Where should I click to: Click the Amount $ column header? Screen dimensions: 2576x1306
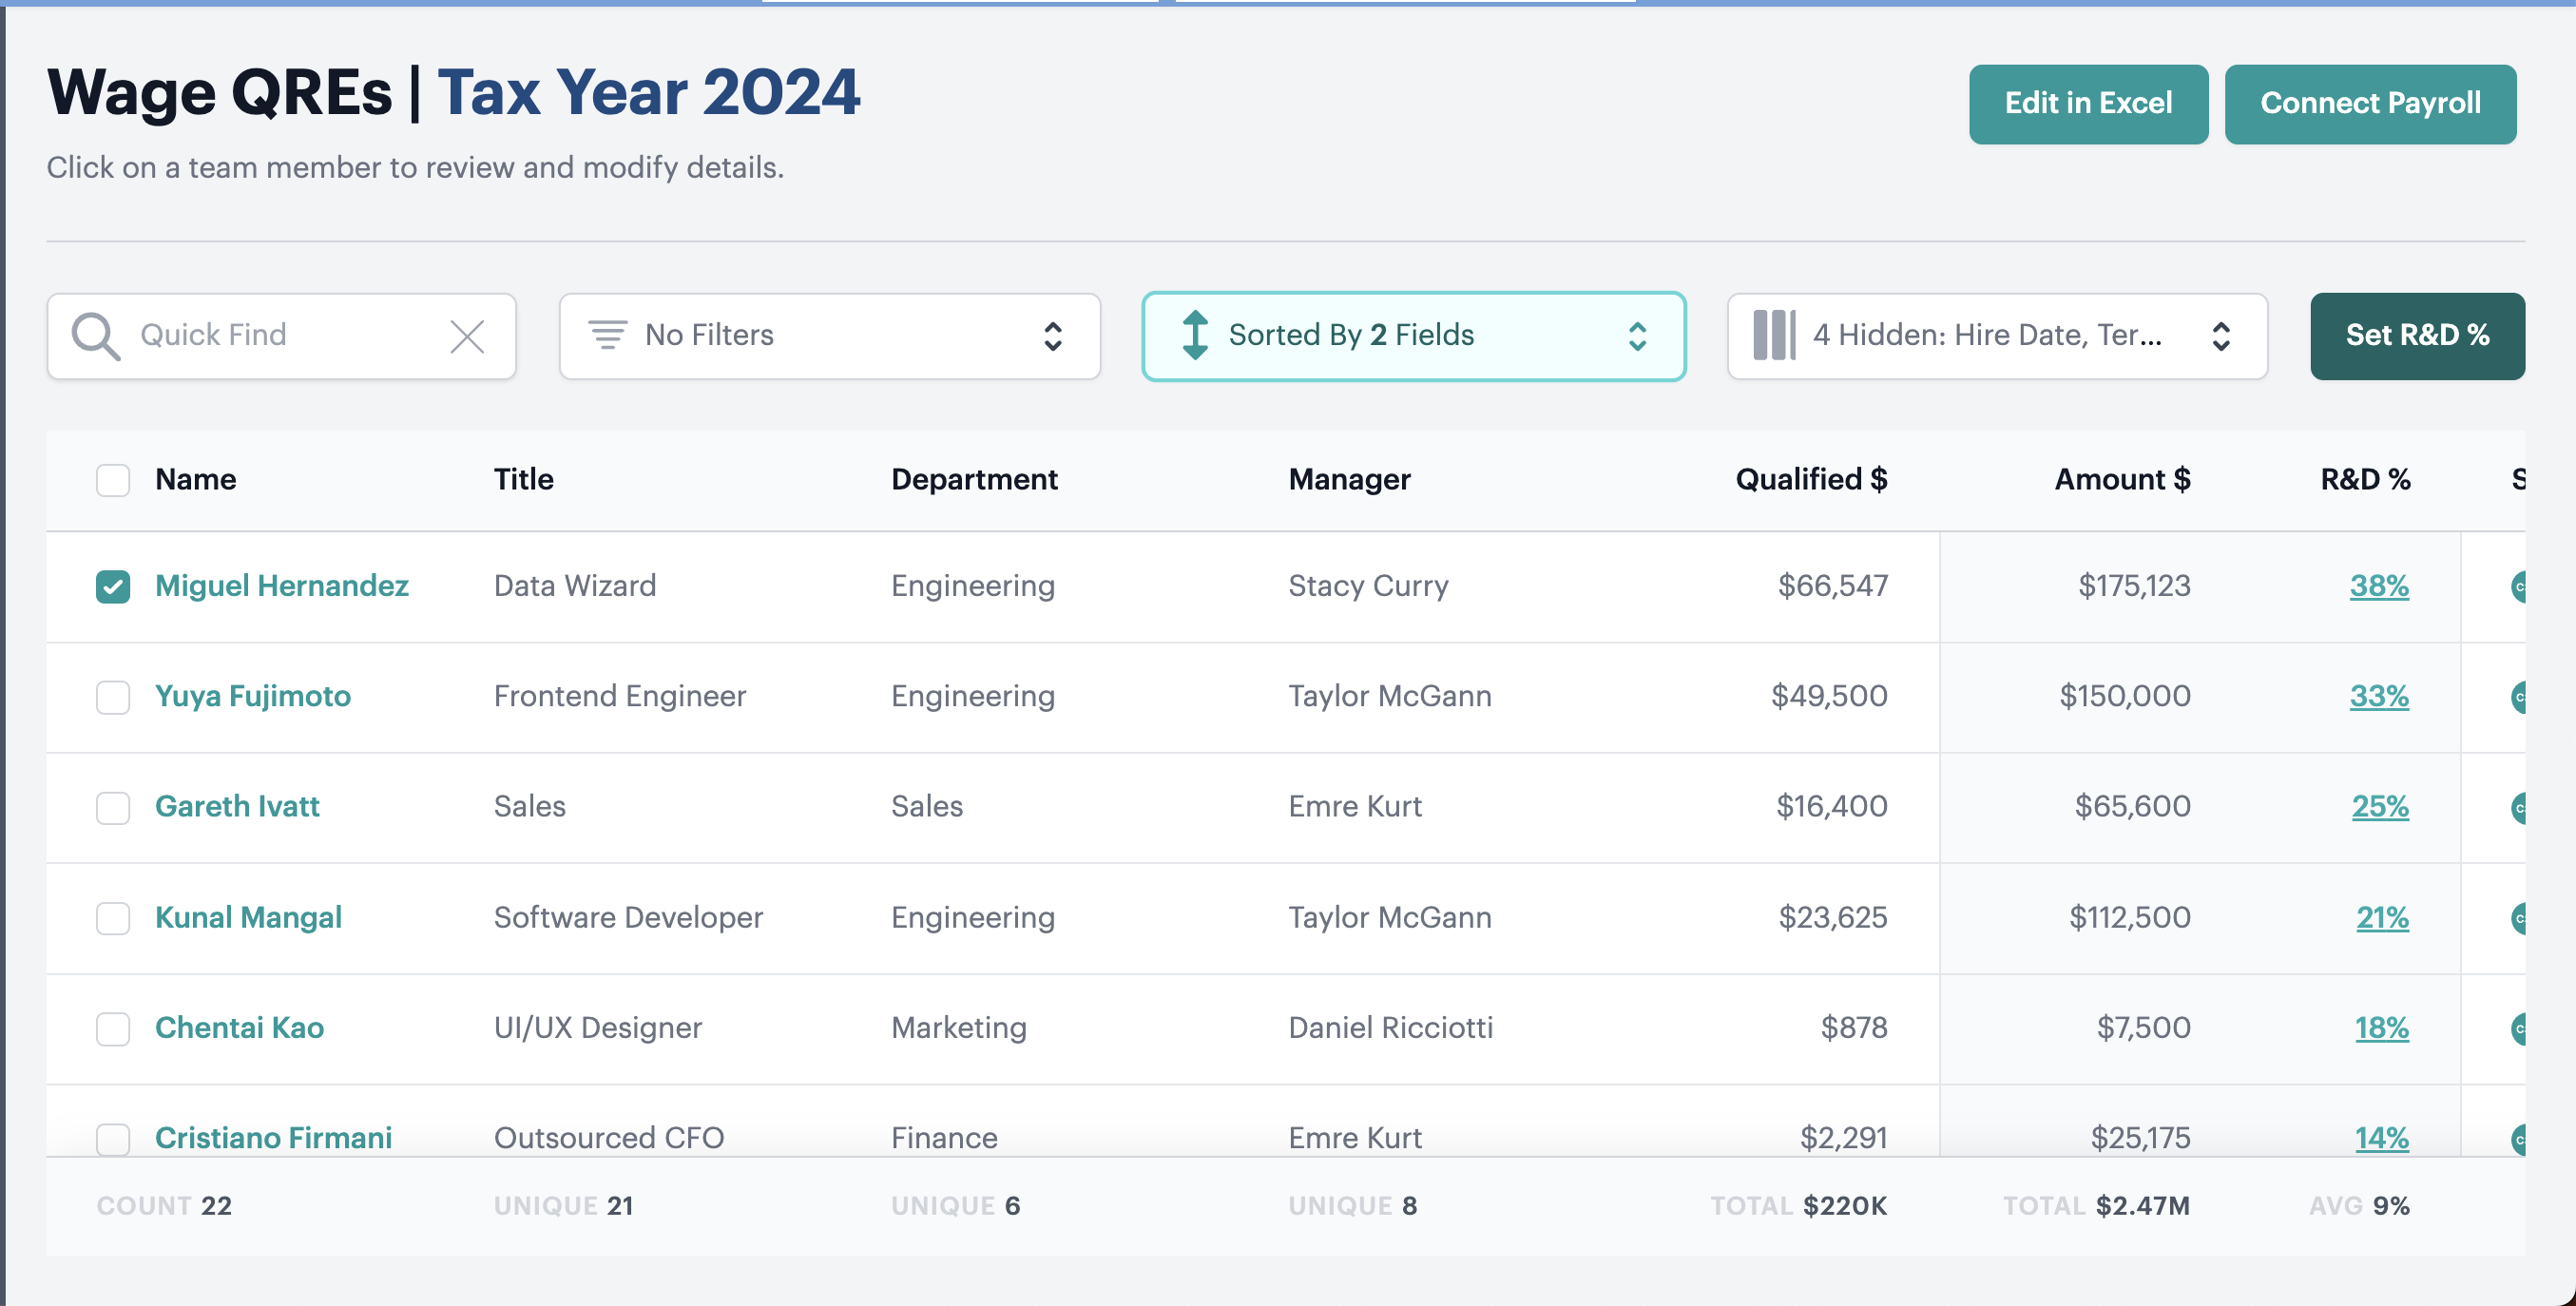(2122, 480)
